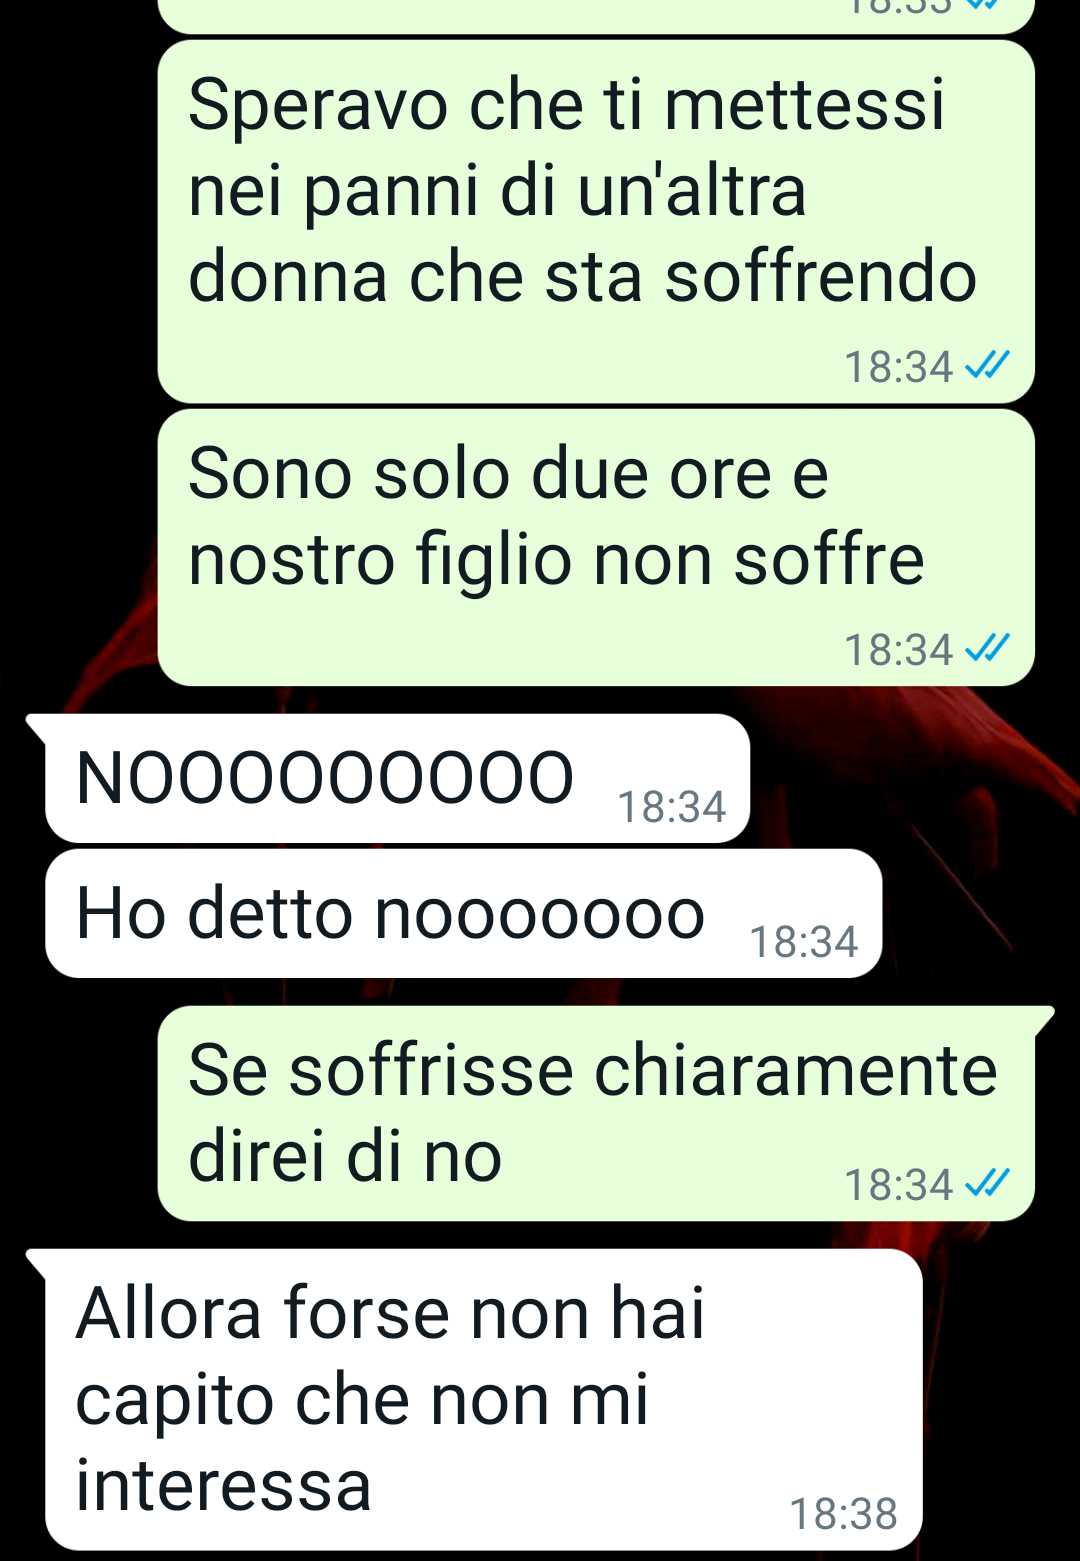Tap the partially visible read tick at top edge
This screenshot has width=1080, height=1561.
click(x=985, y=4)
